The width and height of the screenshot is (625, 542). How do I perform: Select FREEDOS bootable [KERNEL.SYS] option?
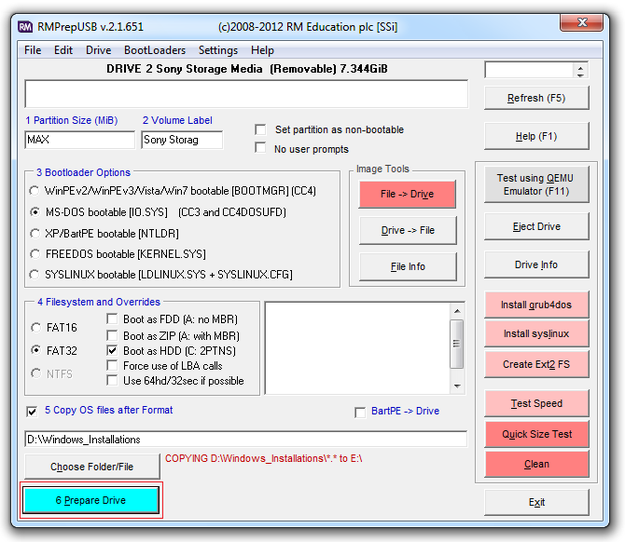(35, 254)
